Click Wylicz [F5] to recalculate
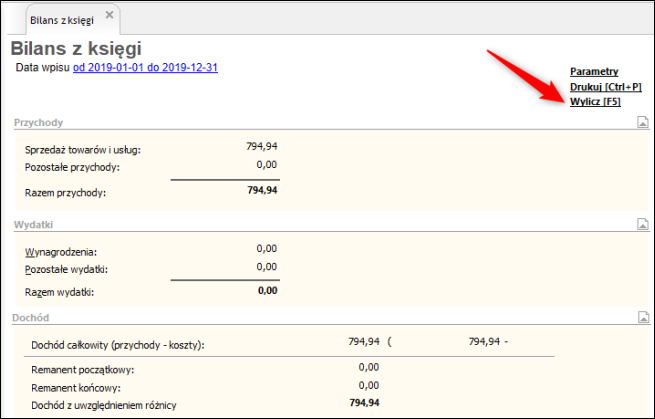The image size is (655, 419). coord(595,102)
